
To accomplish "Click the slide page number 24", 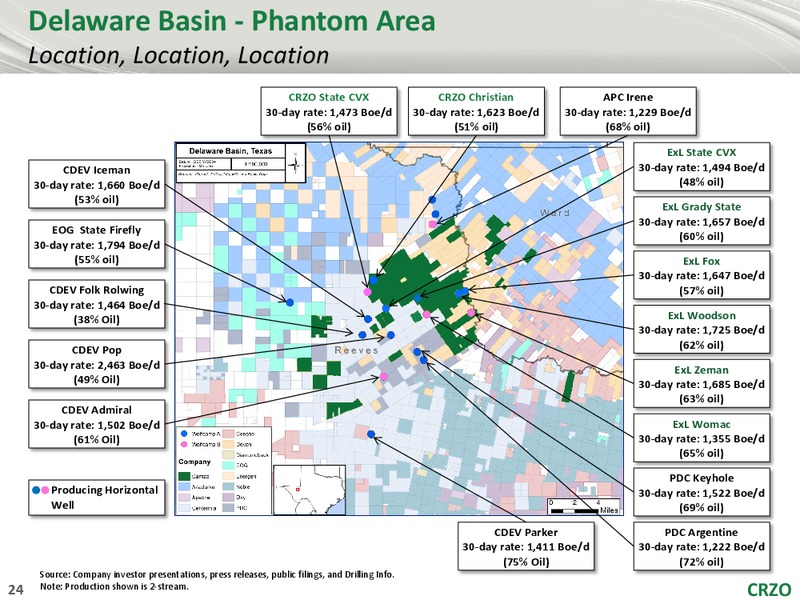I will tap(16, 590).
